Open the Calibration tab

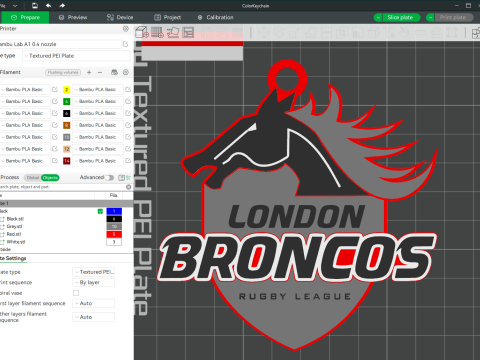tap(216, 17)
